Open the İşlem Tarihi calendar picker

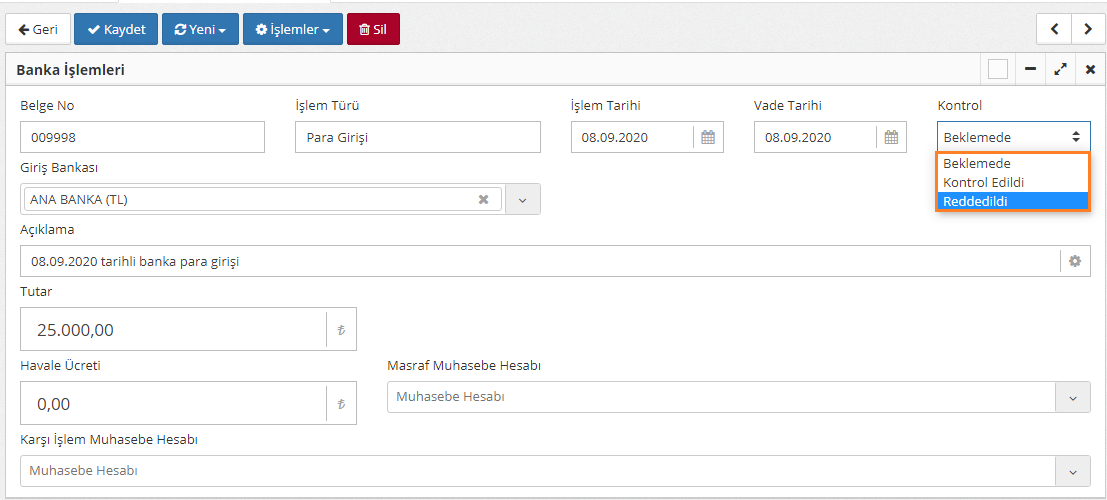pos(708,138)
